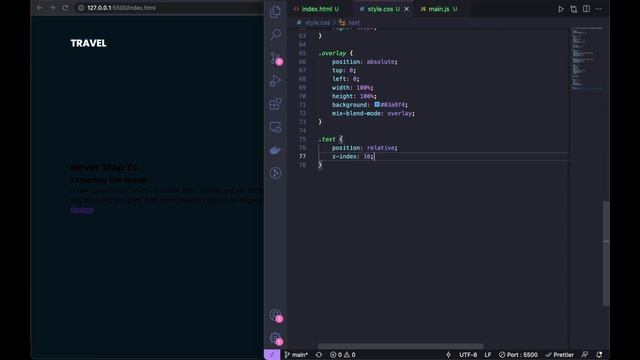
Task: Click the Prettier status bar item
Action: [560, 355]
